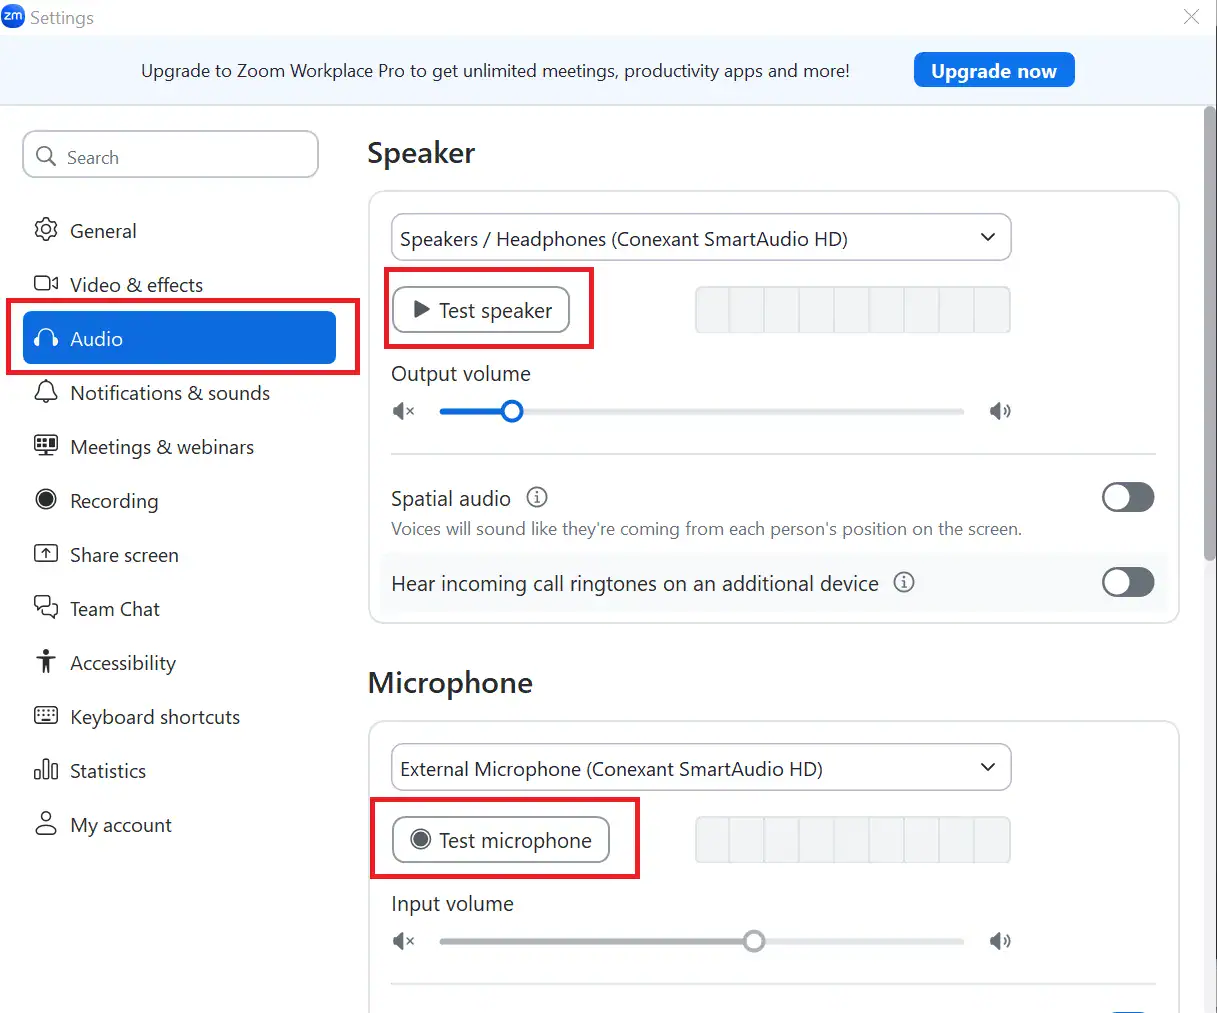Open the Statistics section
1217x1013 pixels.
(x=107, y=771)
